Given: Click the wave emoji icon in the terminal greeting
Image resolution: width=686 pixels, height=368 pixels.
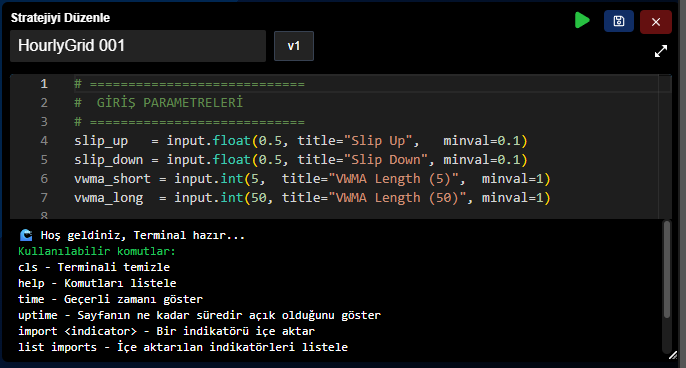Looking at the screenshot, I should (26, 235).
